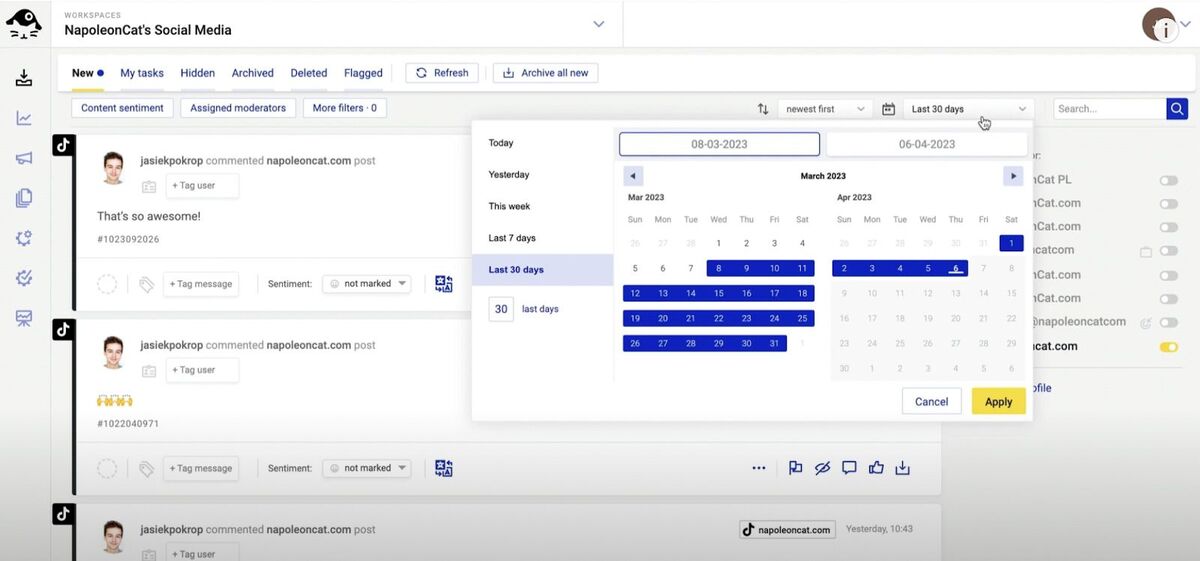1200x561 pixels.
Task: Open the 'Last 30 days' date range dropdown
Action: [968, 109]
